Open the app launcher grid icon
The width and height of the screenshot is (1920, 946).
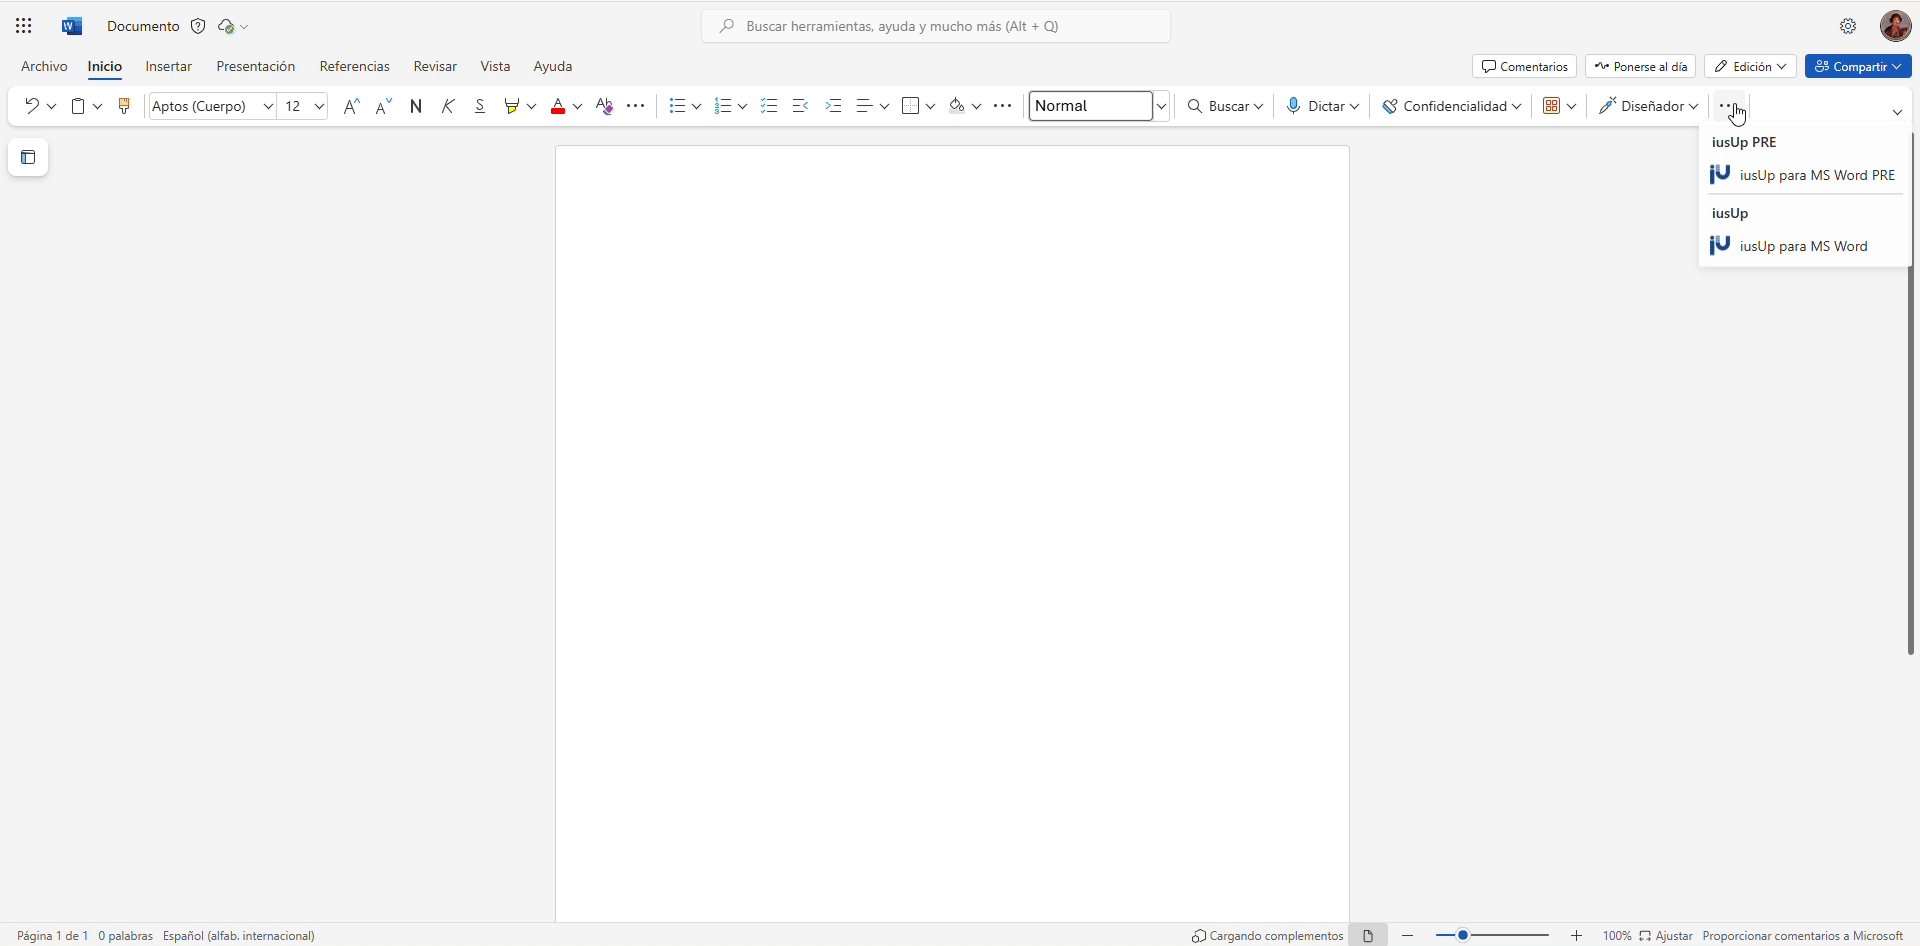24,26
